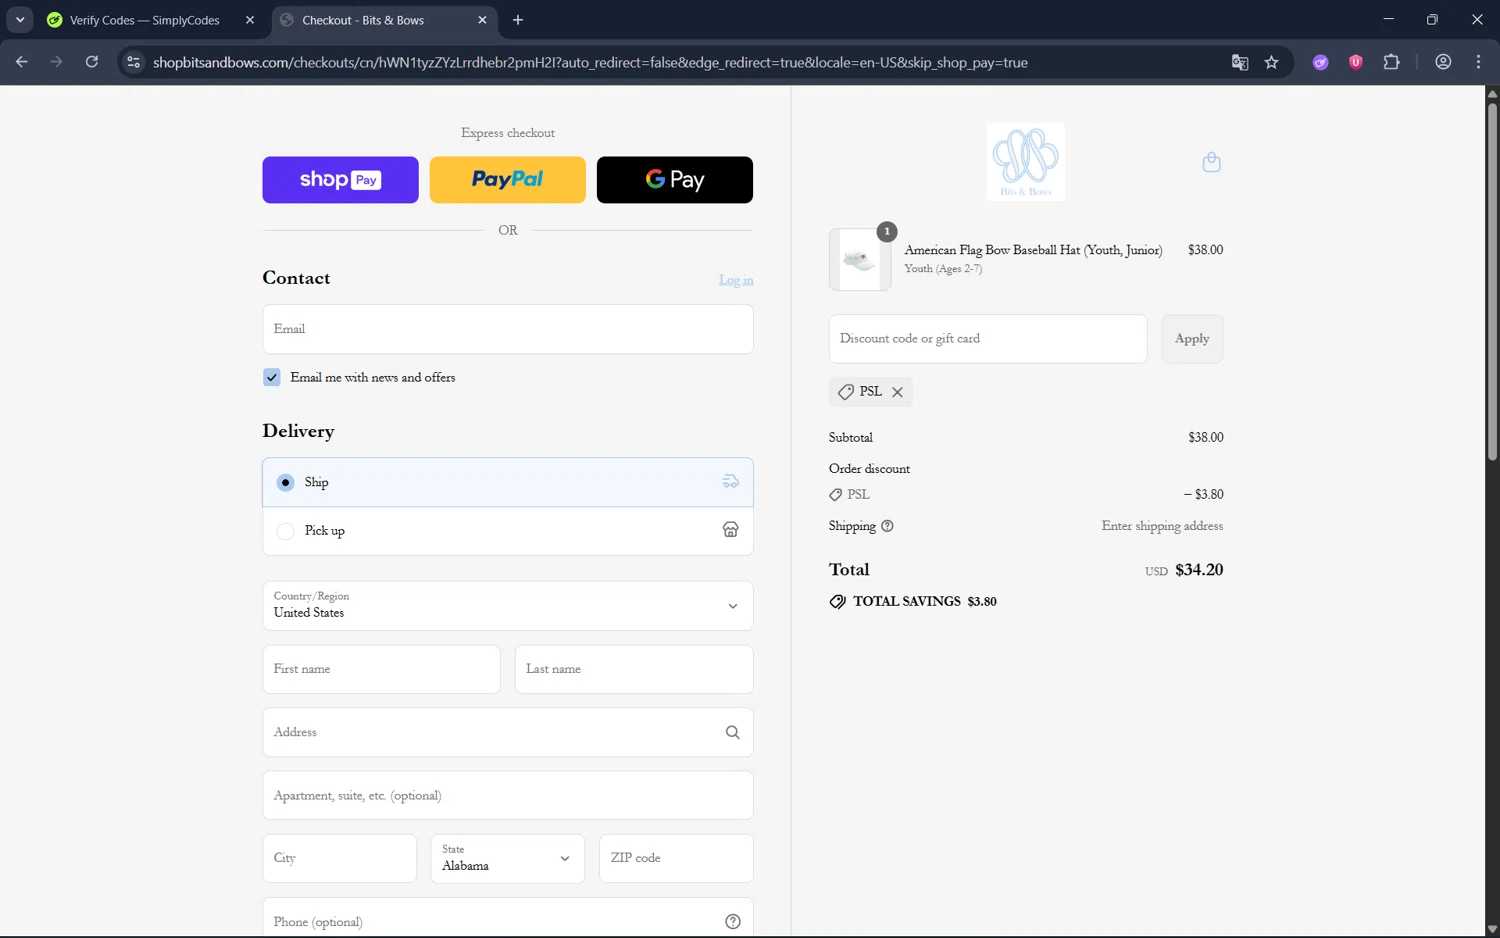This screenshot has width=1500, height=938.
Task: Open the translate page icon
Action: [1240, 62]
